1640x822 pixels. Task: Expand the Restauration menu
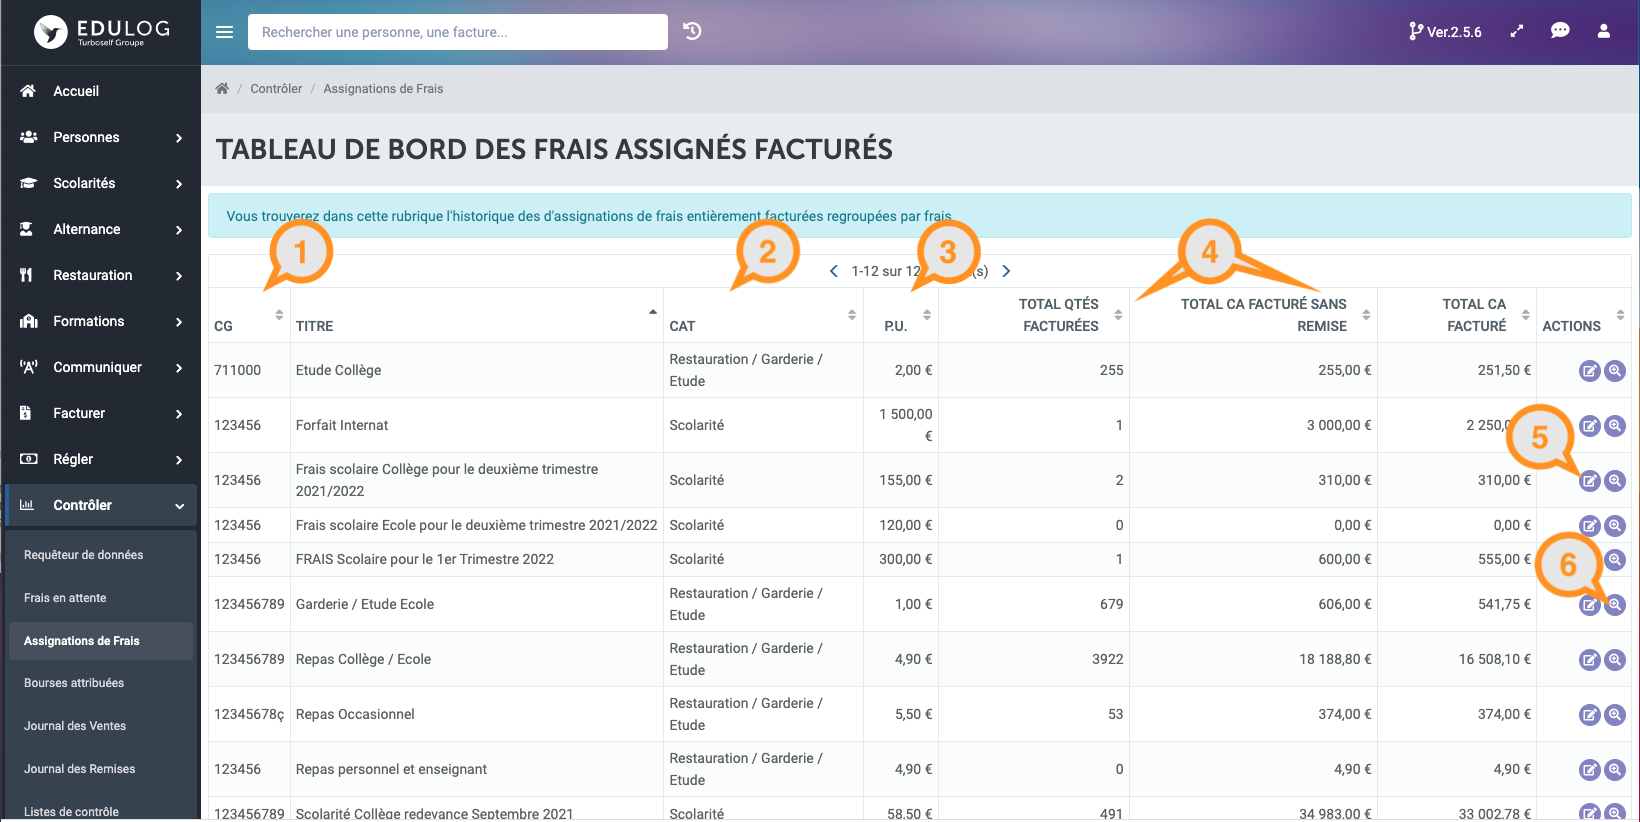pyautogui.click(x=100, y=275)
